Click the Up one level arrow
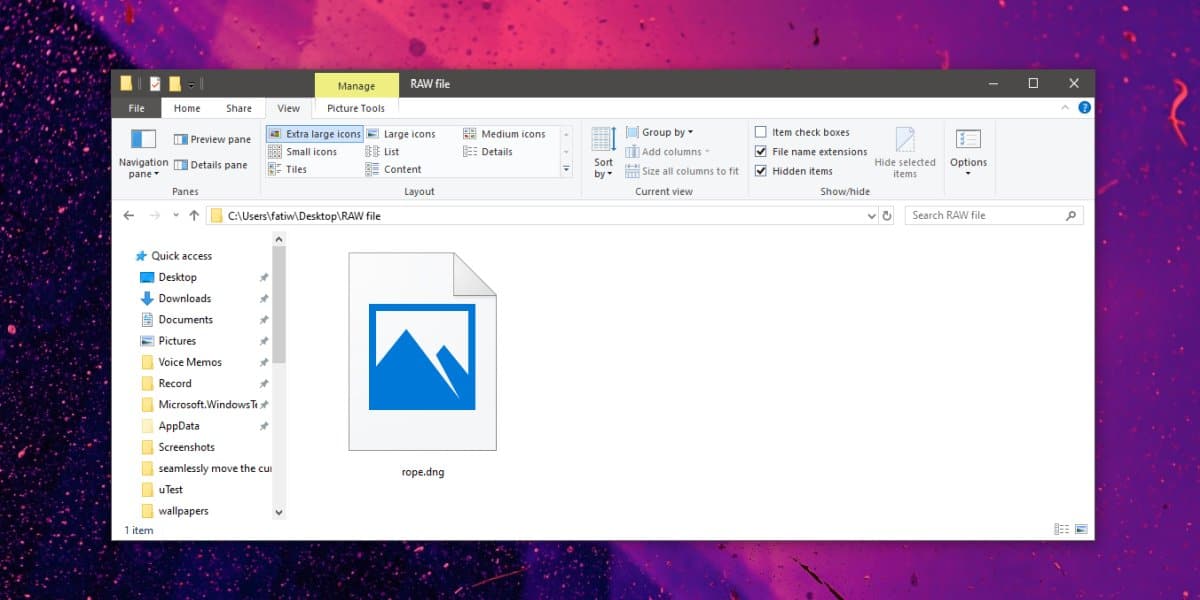This screenshot has width=1200, height=600. click(194, 215)
